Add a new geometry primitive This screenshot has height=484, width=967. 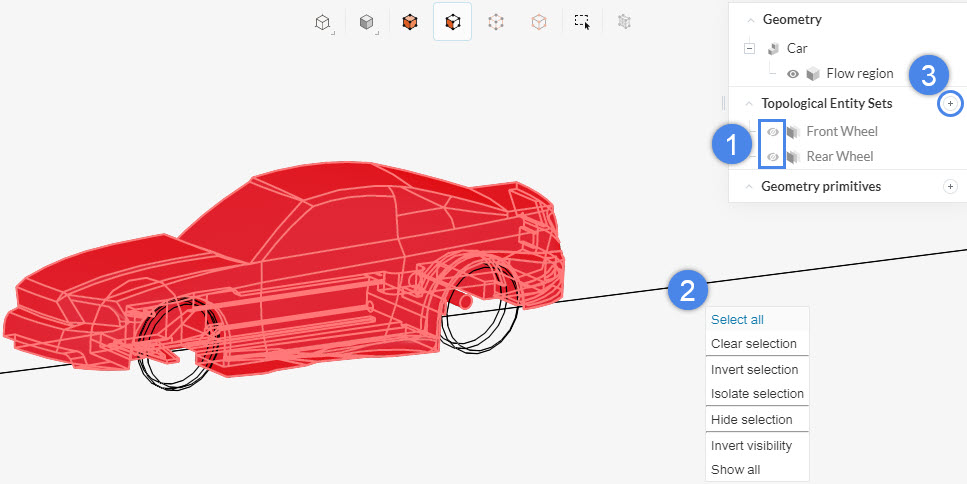click(x=950, y=186)
